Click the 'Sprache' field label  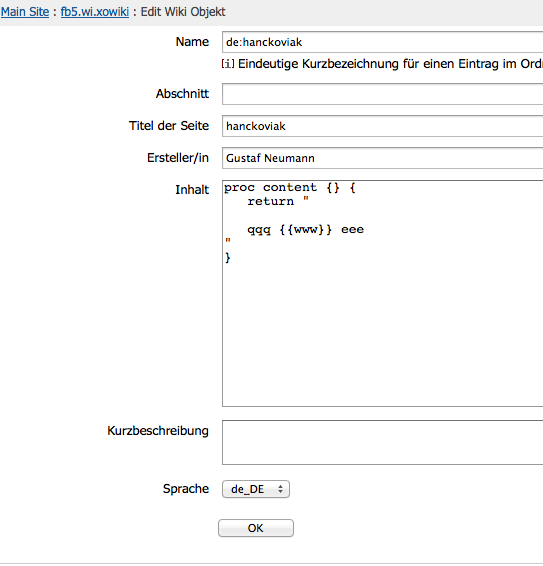point(186,489)
